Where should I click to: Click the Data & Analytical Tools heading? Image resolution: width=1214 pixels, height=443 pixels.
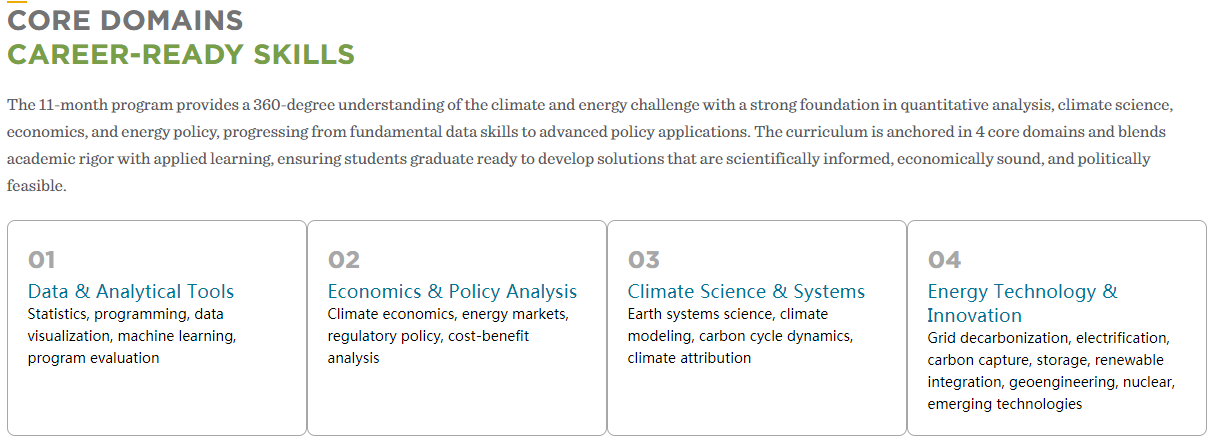131,292
